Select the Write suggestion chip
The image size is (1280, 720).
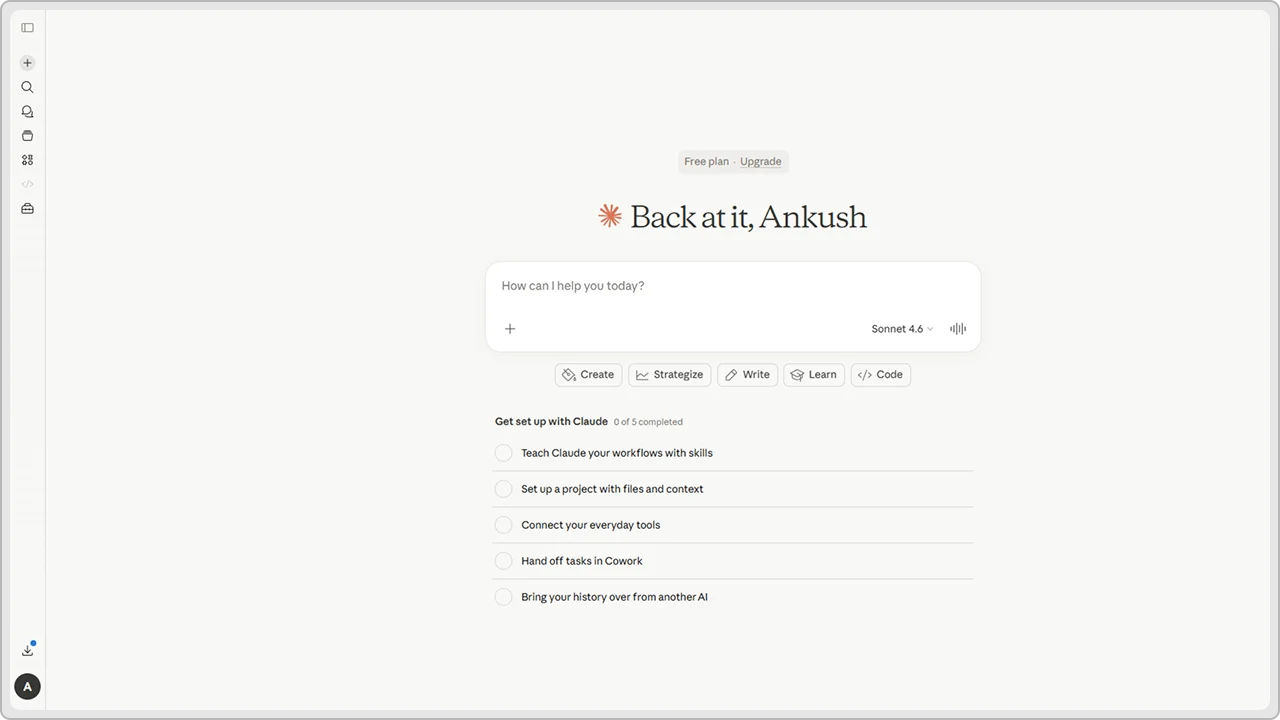pos(747,375)
